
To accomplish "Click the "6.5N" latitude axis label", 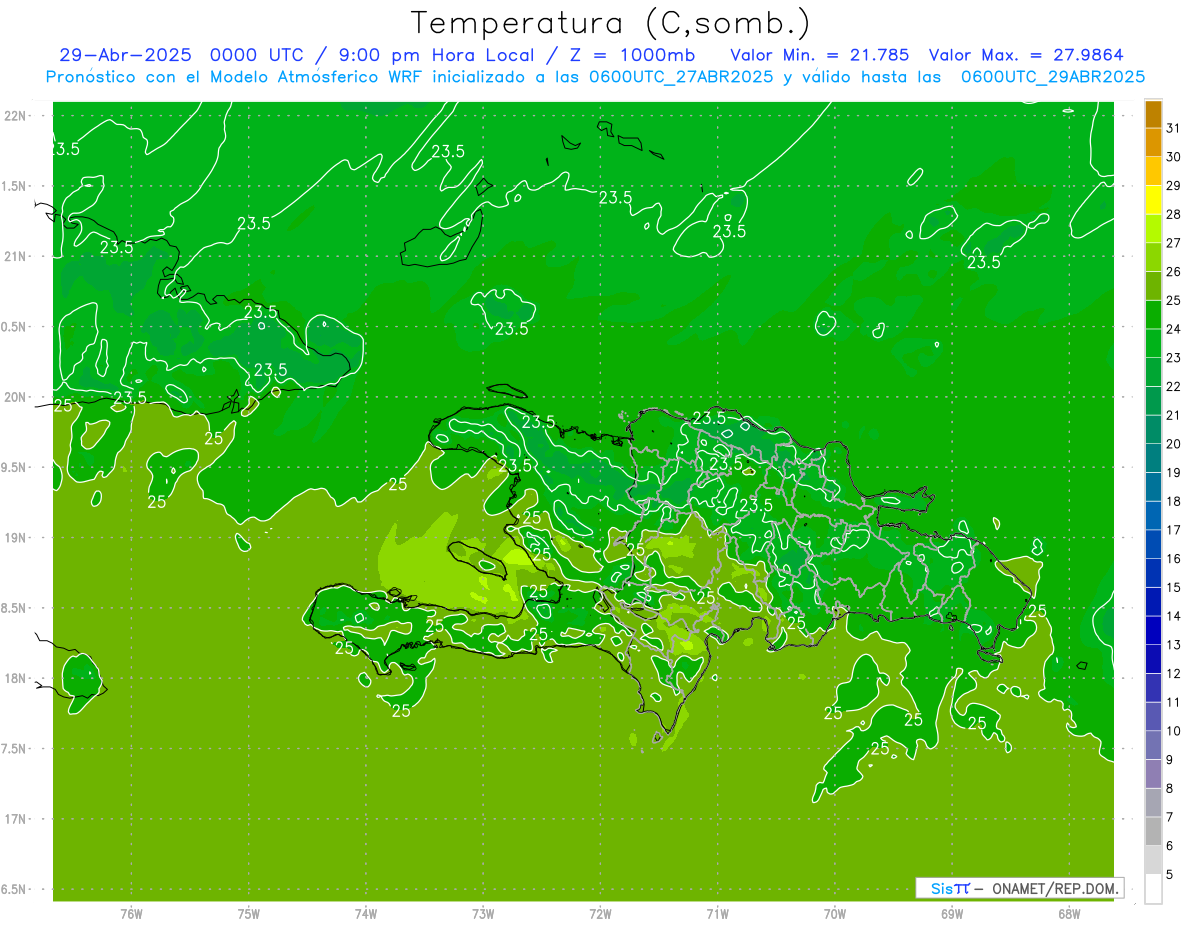I will tap(15, 889).
